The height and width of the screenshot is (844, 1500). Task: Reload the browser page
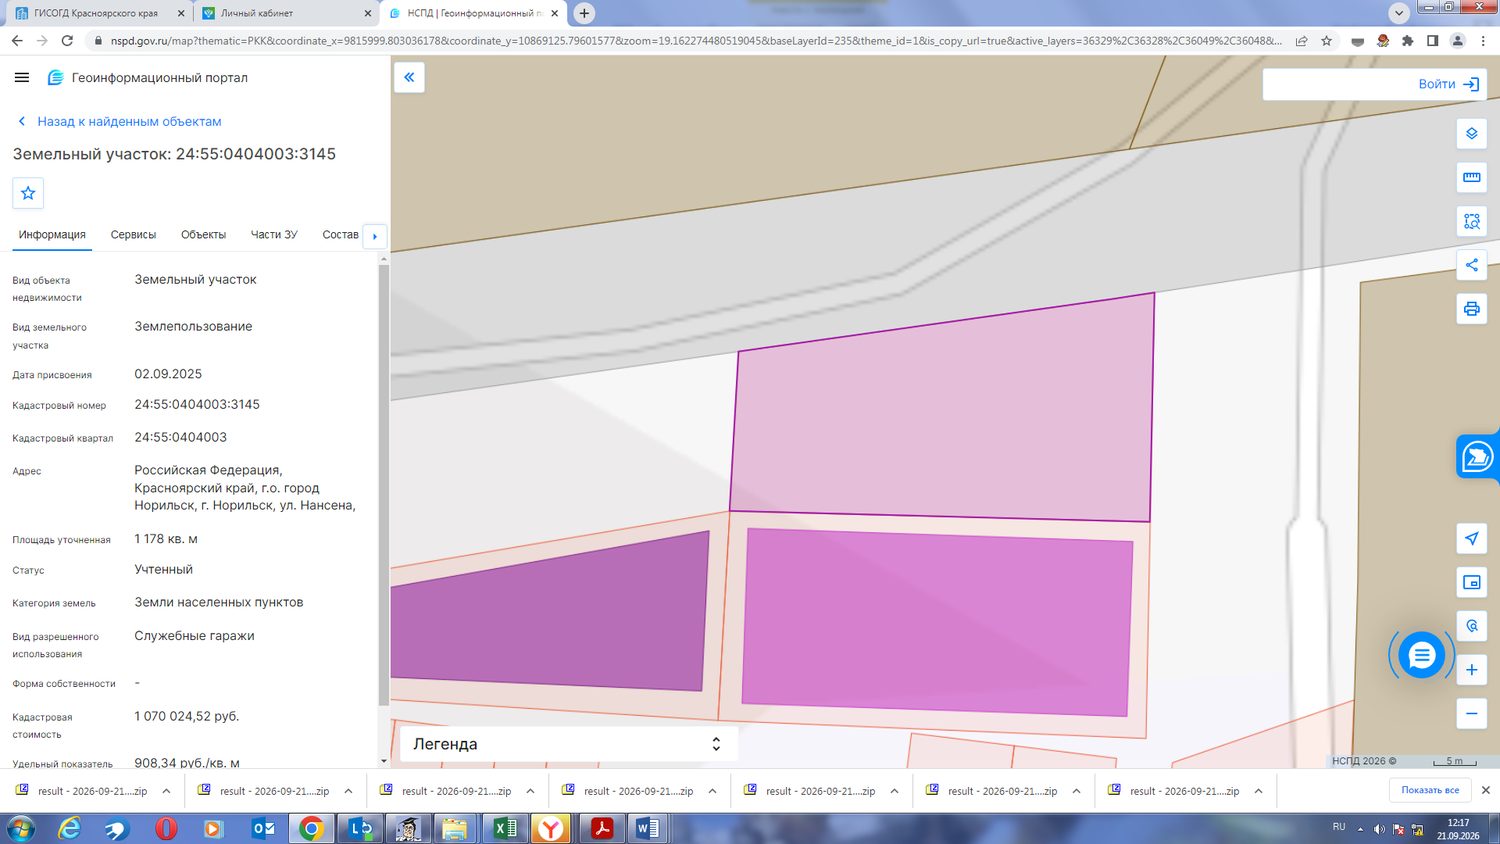click(67, 41)
